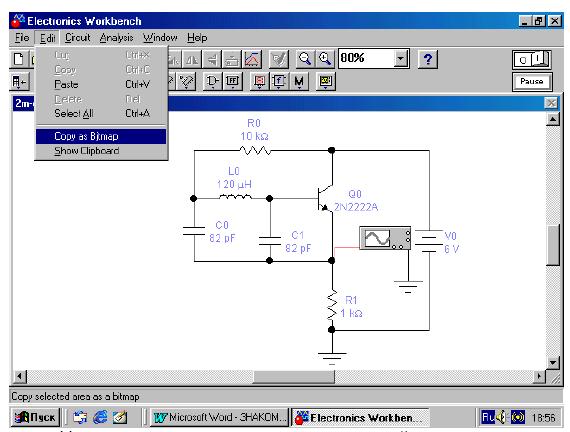Toggle the simulation power switch
Image resolution: width=570 pixels, height=432 pixels.
coord(532,60)
